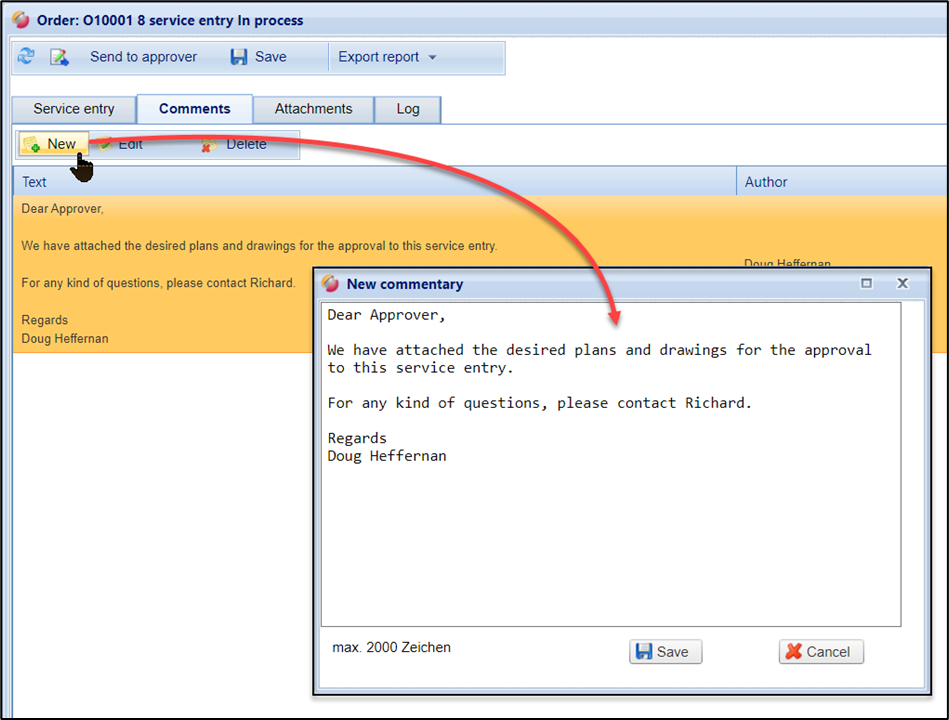Click inside the commentary text area
The image size is (949, 720).
610,540
